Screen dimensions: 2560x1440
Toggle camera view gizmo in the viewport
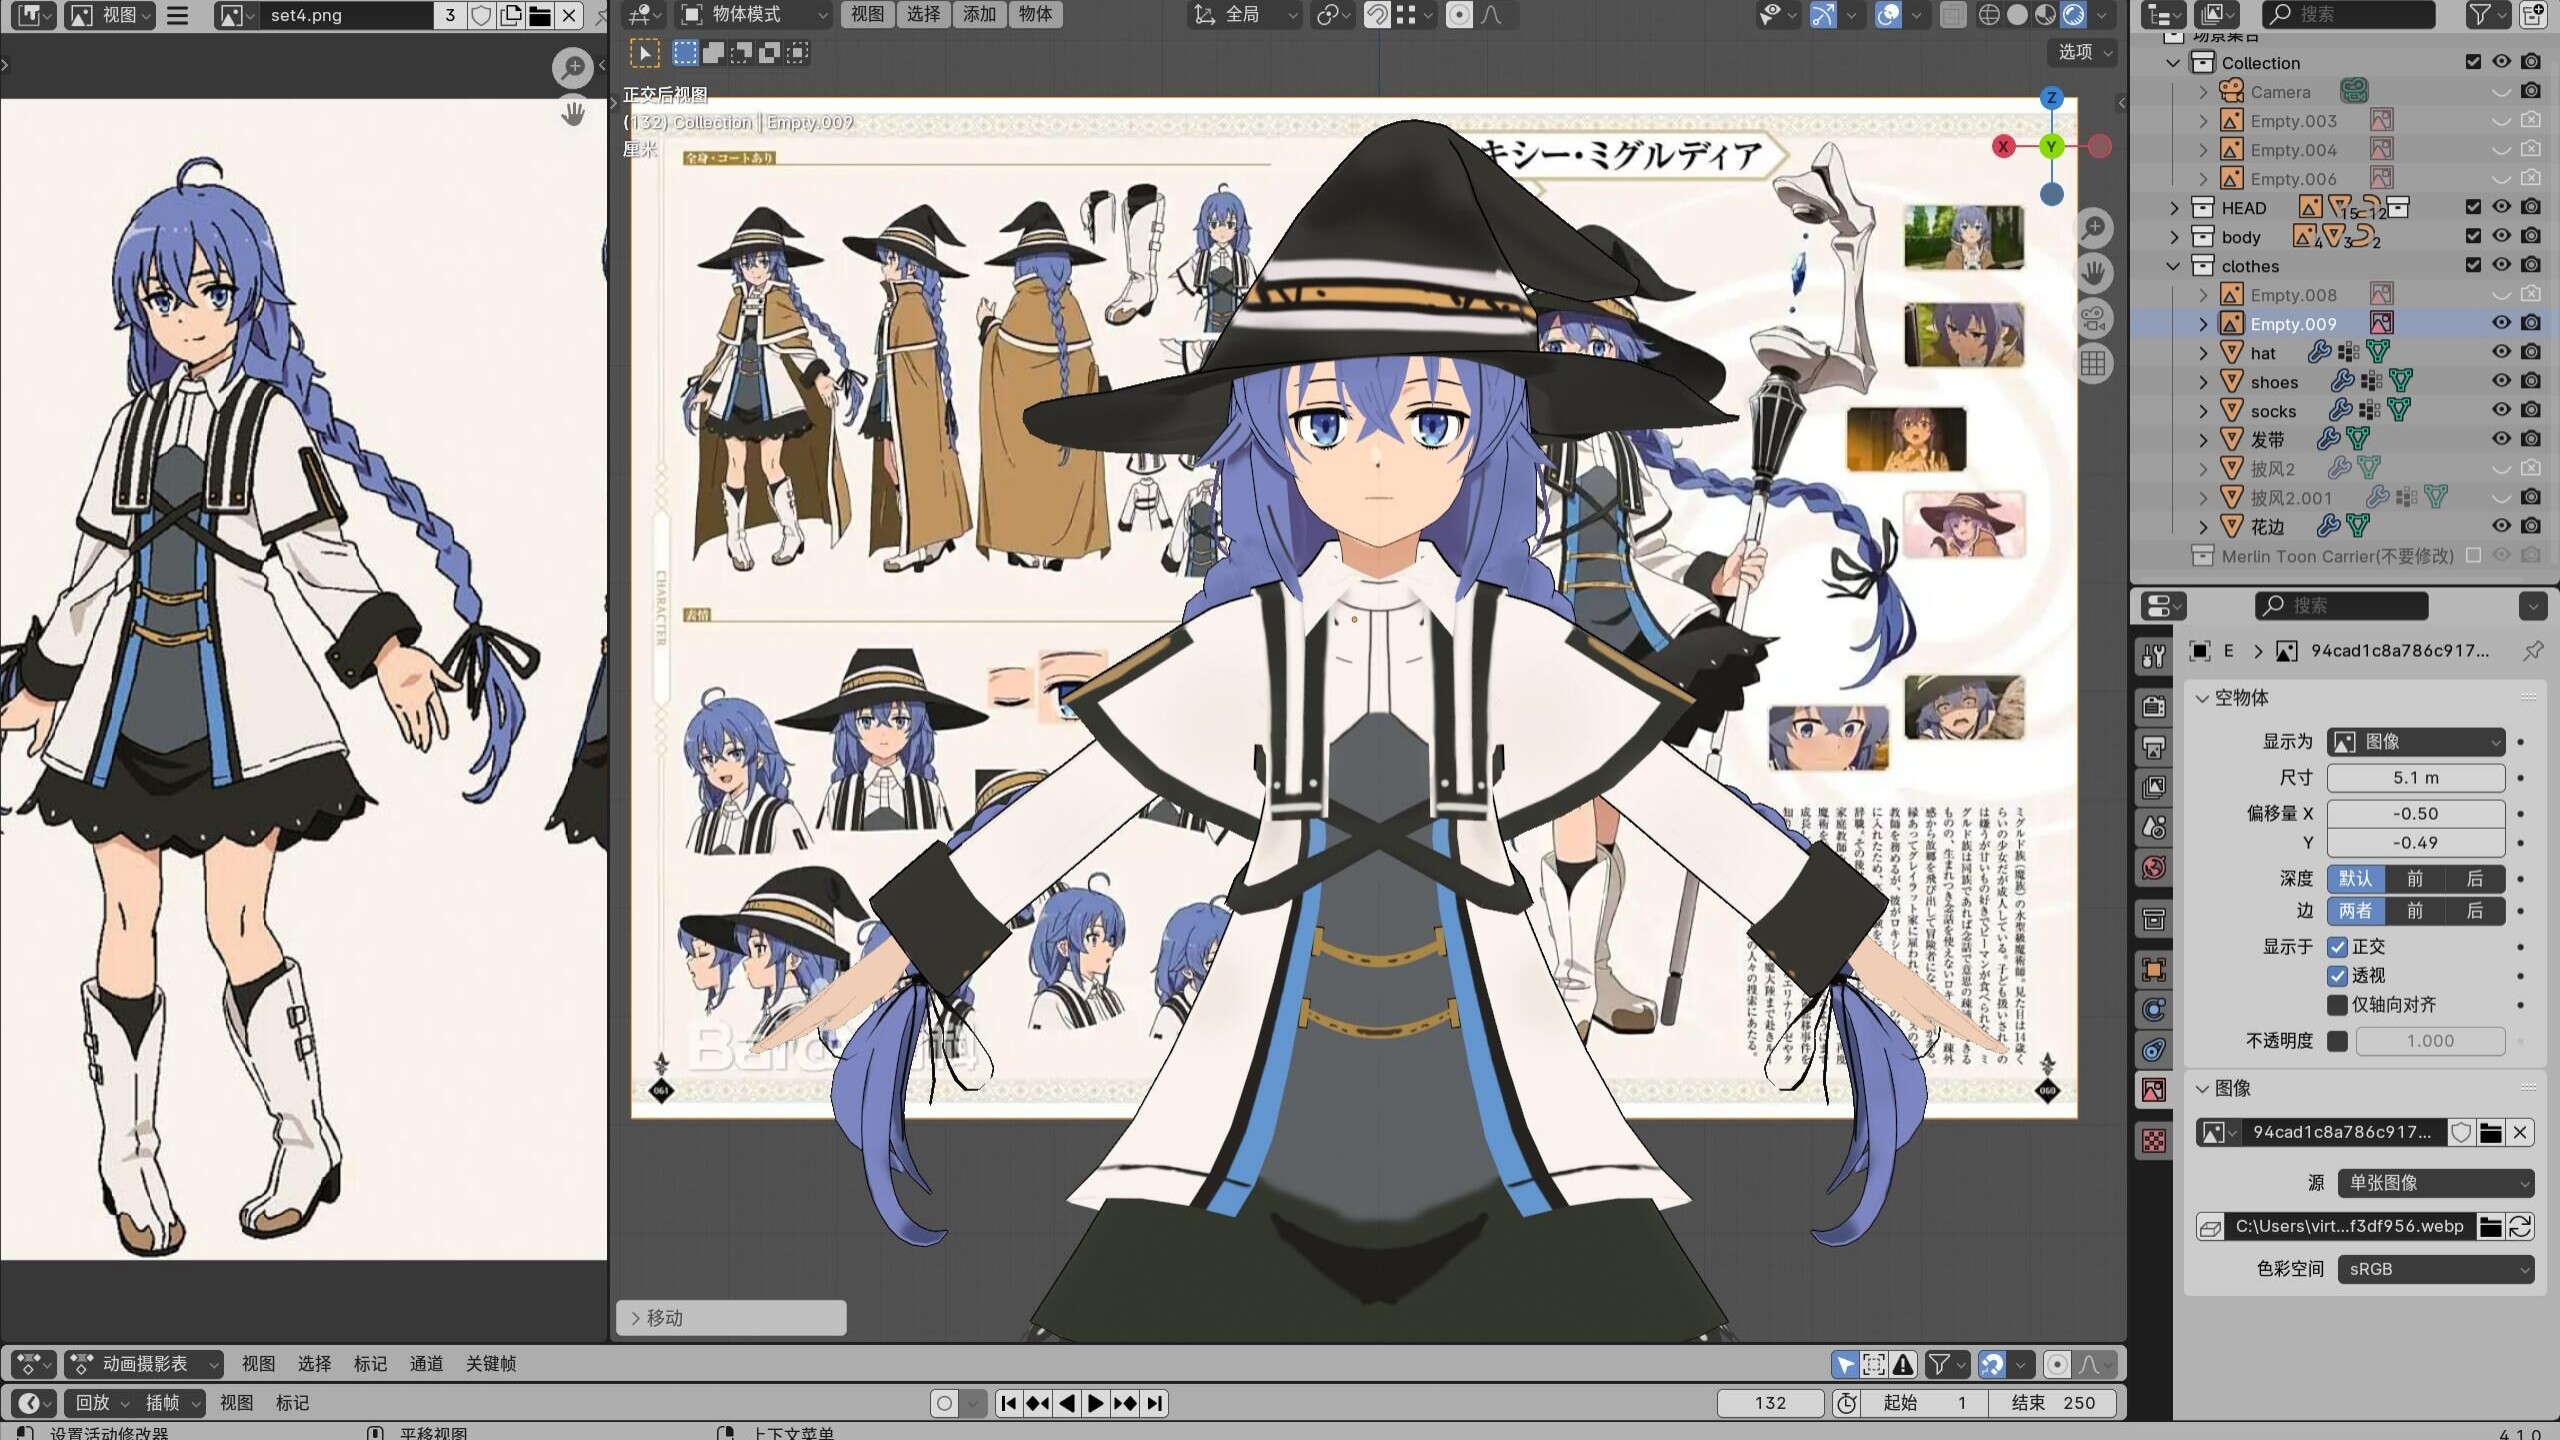click(x=2093, y=319)
